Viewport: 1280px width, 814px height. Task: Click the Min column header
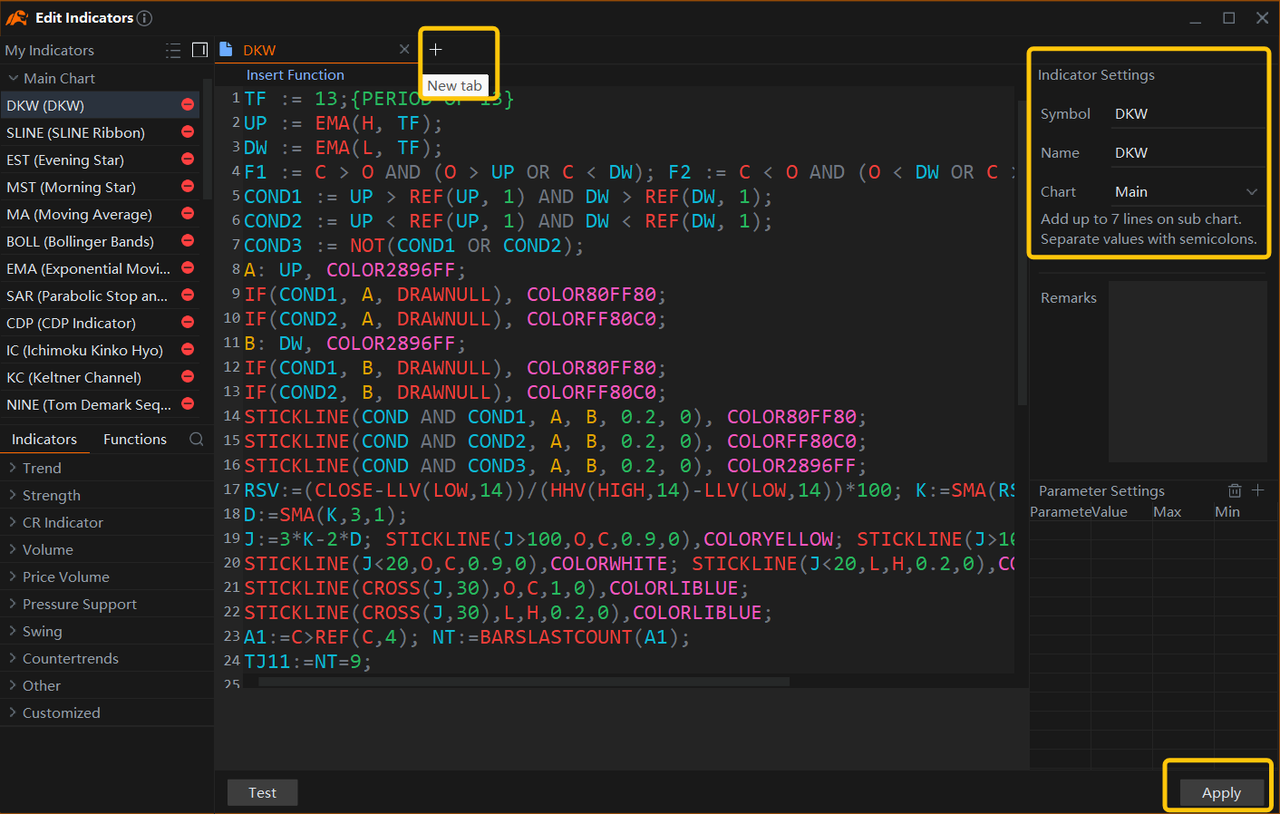(x=1227, y=512)
